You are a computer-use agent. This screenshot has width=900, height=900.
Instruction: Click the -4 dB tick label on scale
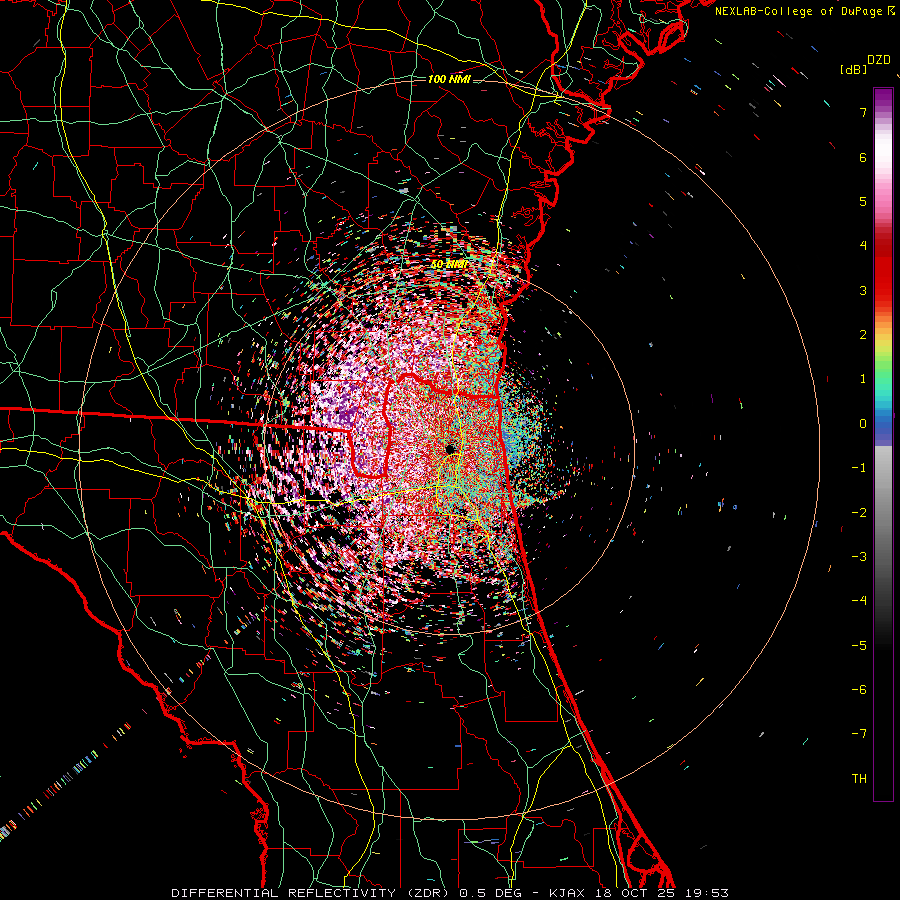pos(859,601)
